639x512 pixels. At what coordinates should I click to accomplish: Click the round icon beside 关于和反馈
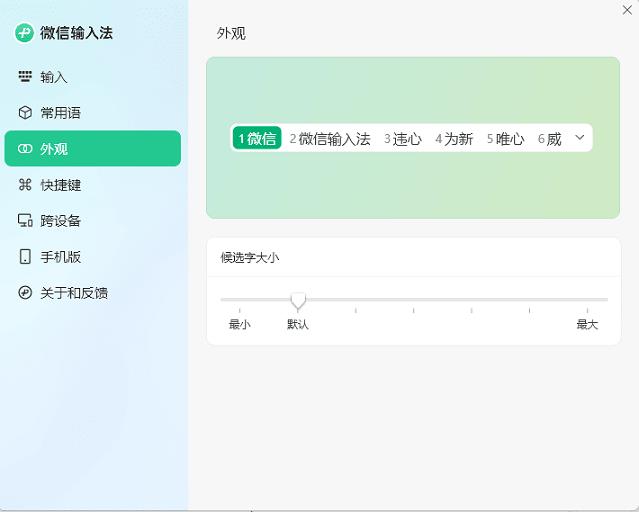(25, 292)
